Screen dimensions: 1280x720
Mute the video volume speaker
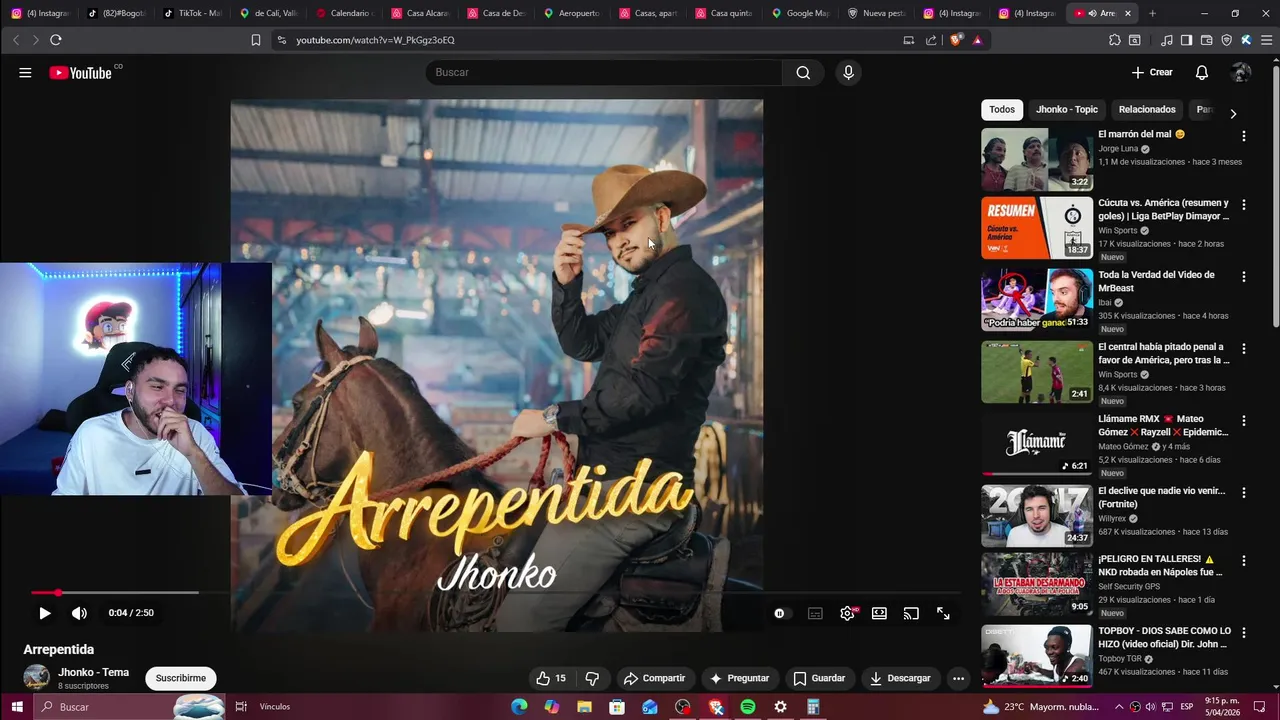click(79, 613)
